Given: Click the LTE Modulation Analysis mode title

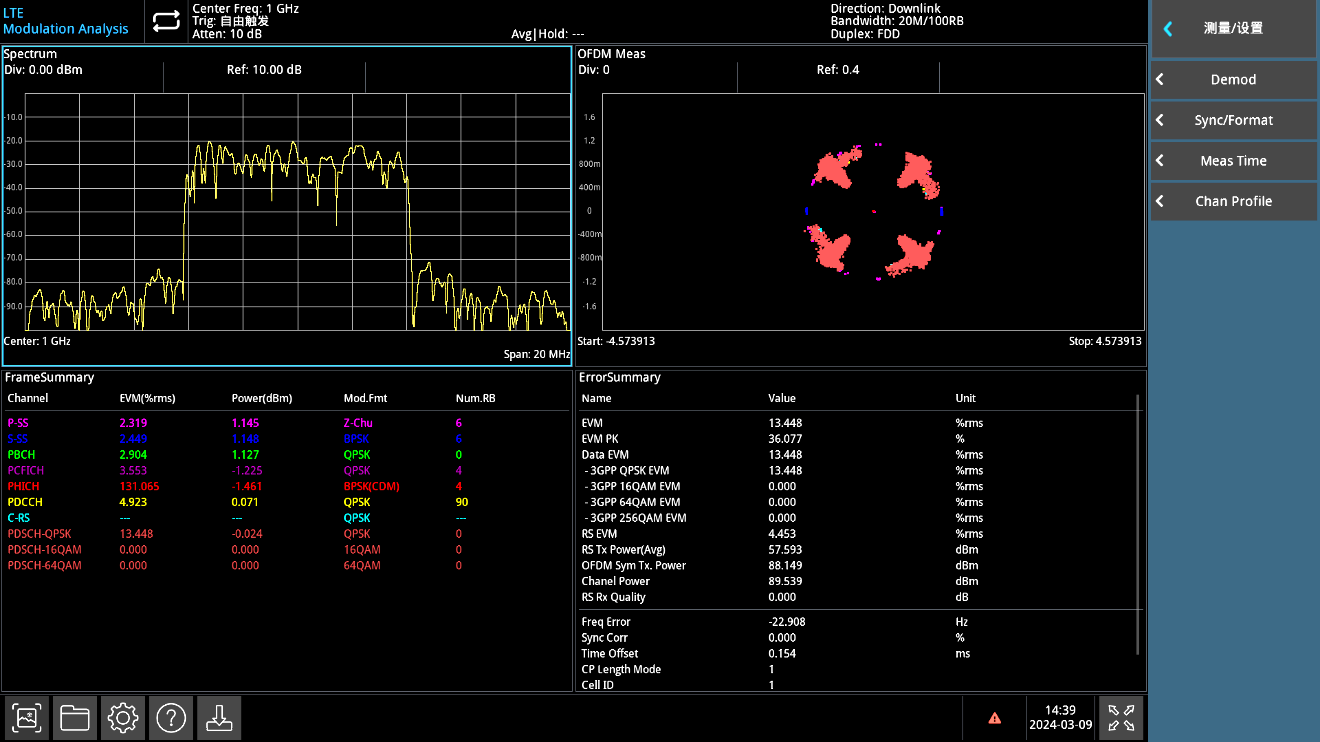Looking at the screenshot, I should [66, 21].
